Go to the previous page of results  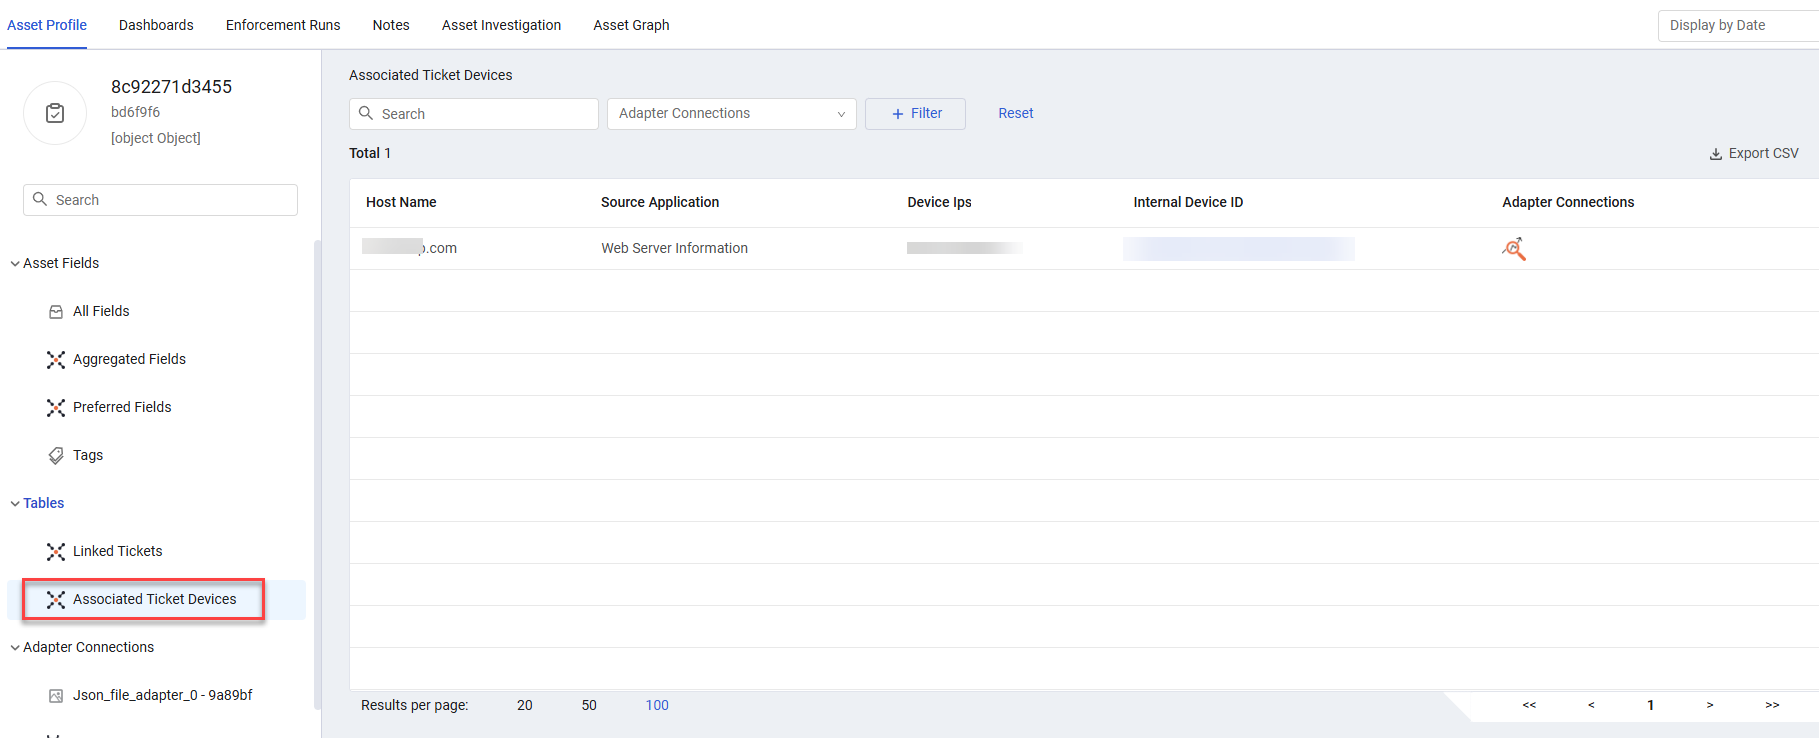click(1591, 706)
